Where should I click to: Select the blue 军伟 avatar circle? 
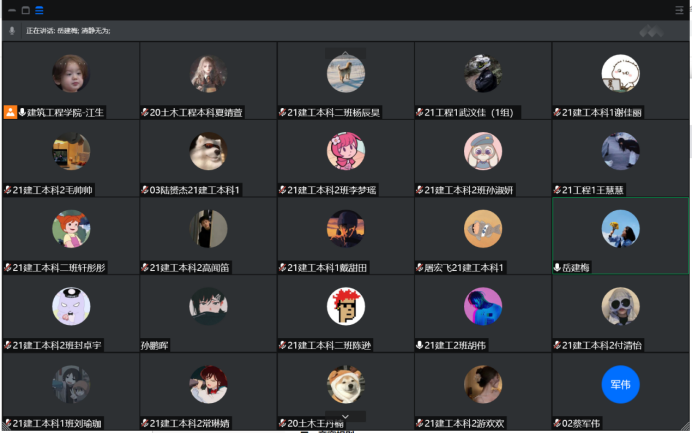coord(620,384)
